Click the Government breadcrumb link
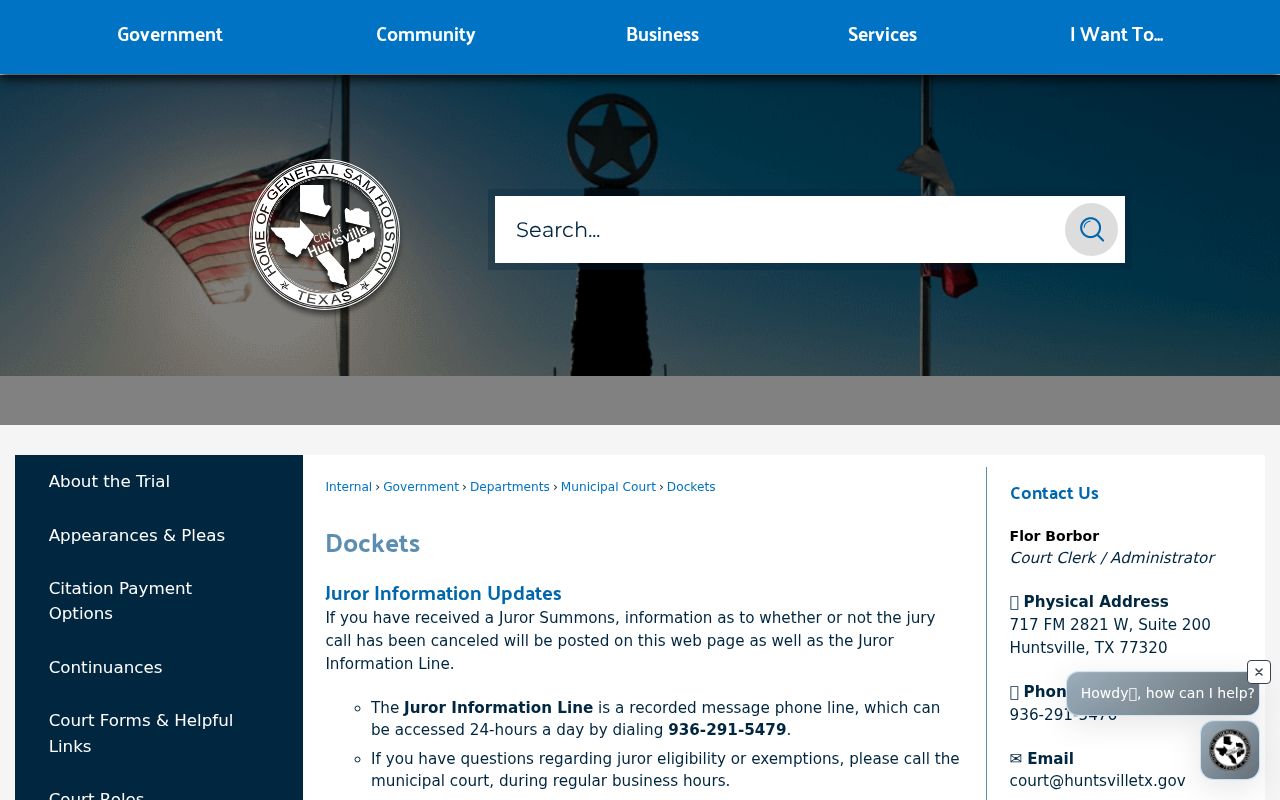 click(421, 487)
